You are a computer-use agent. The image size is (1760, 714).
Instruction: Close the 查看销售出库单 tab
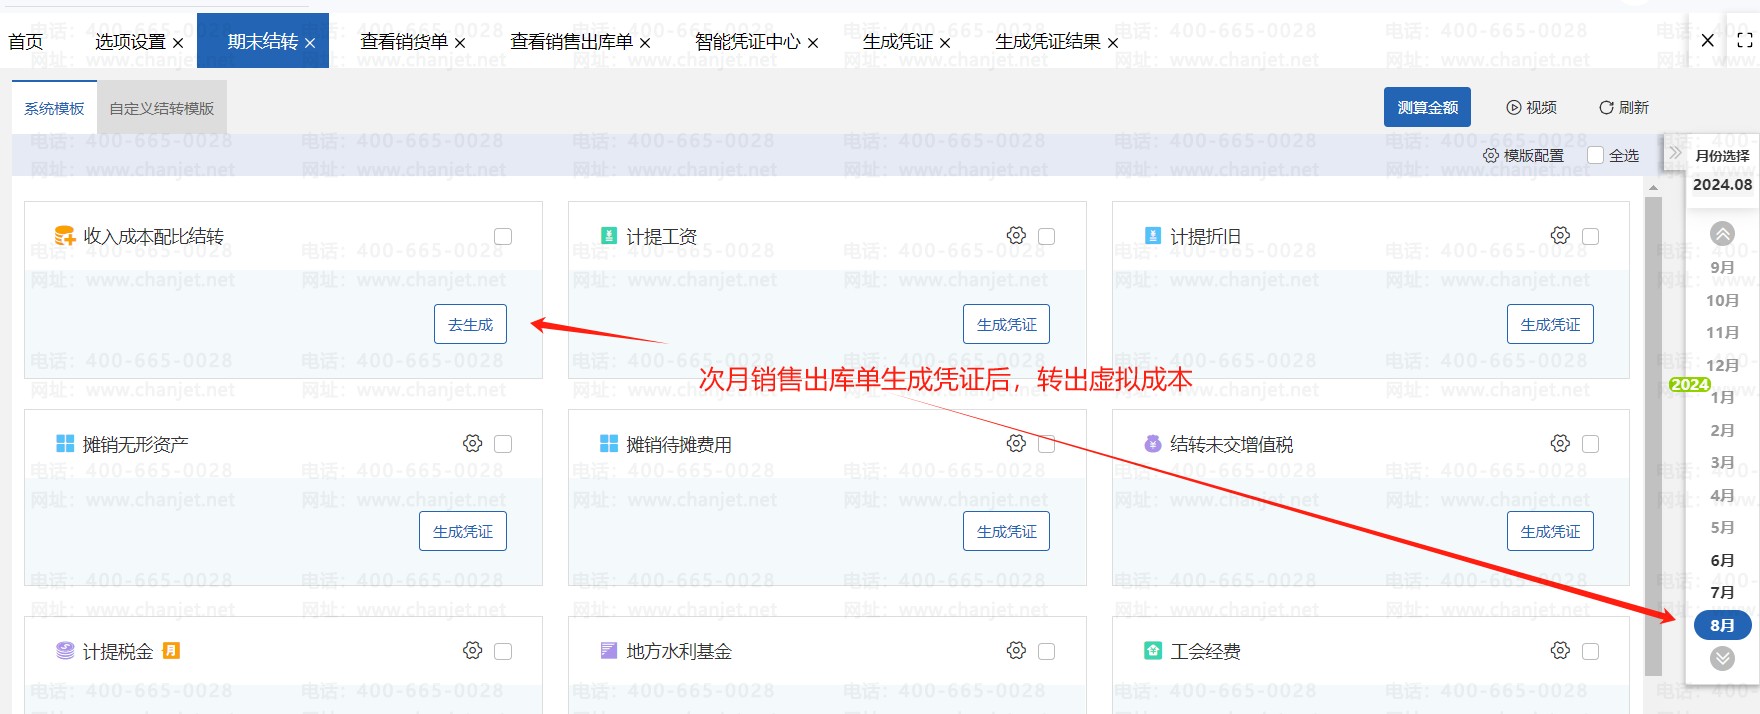[645, 43]
